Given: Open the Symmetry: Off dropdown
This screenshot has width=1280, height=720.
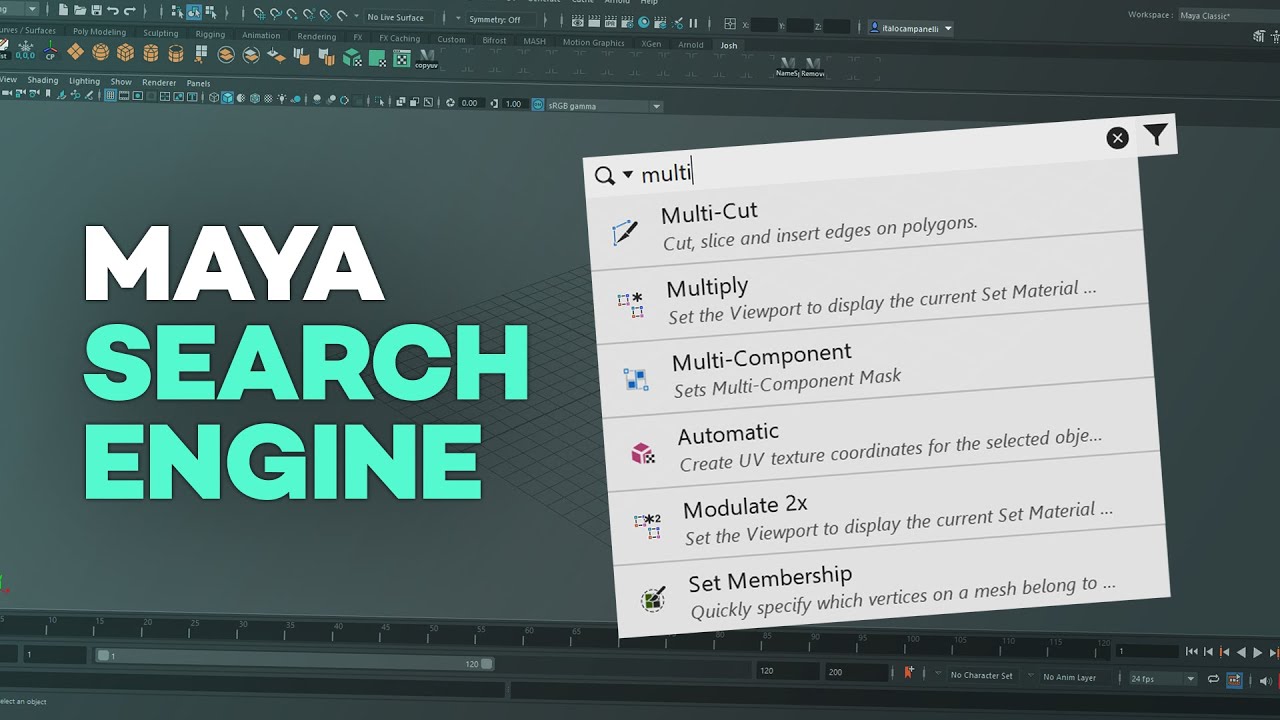Looking at the screenshot, I should click(500, 19).
